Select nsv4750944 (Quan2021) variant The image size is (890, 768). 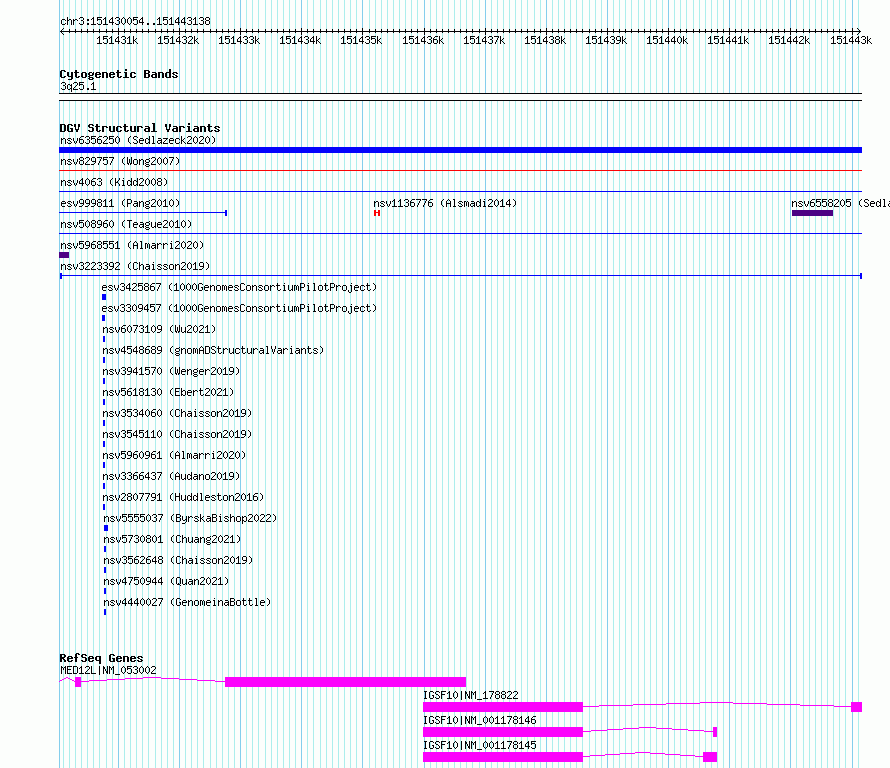166,581
